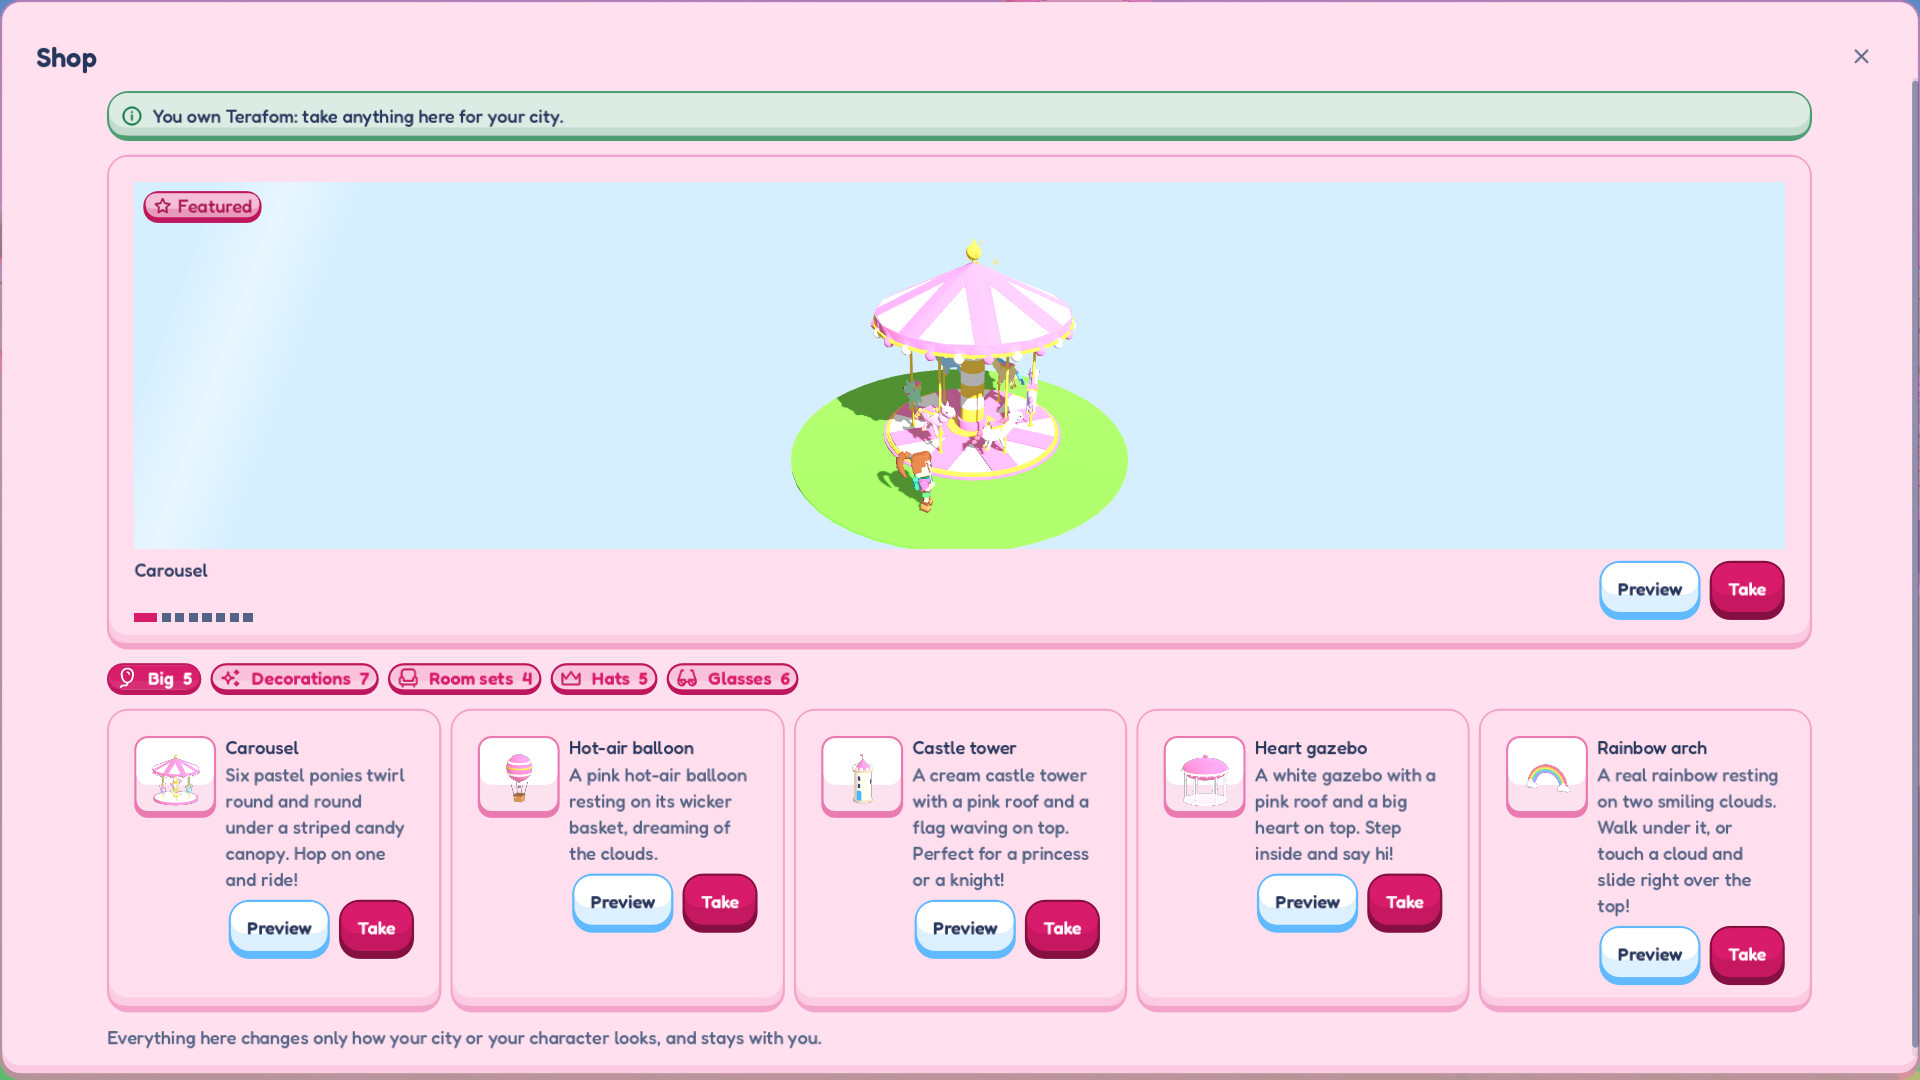
Task: Open the Decorations category tab
Action: [x=294, y=679]
